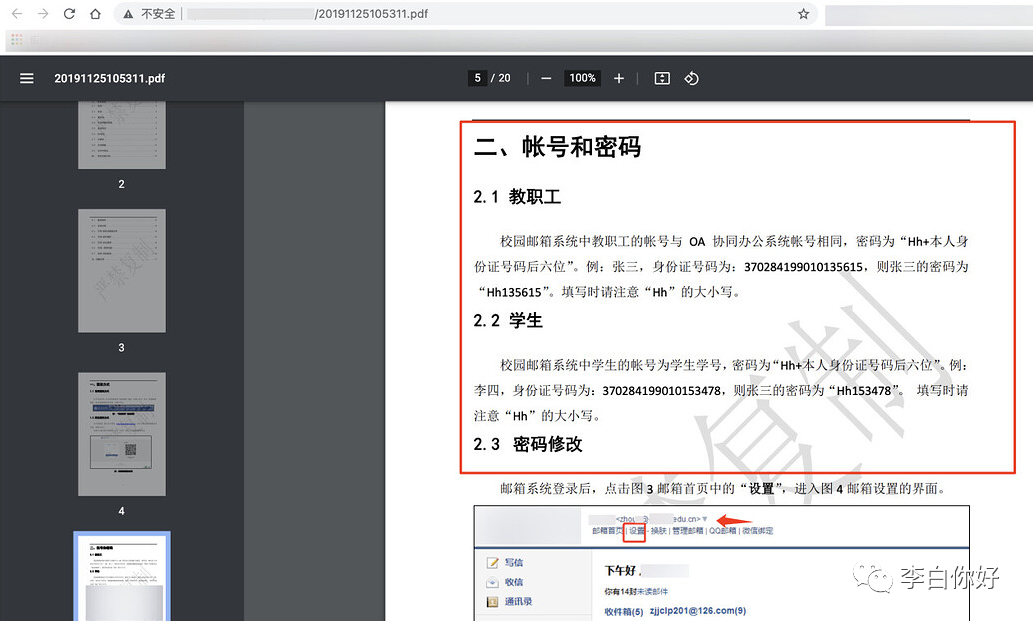Zoom in with the plus icon
The image size is (1033, 623).
tap(619, 78)
